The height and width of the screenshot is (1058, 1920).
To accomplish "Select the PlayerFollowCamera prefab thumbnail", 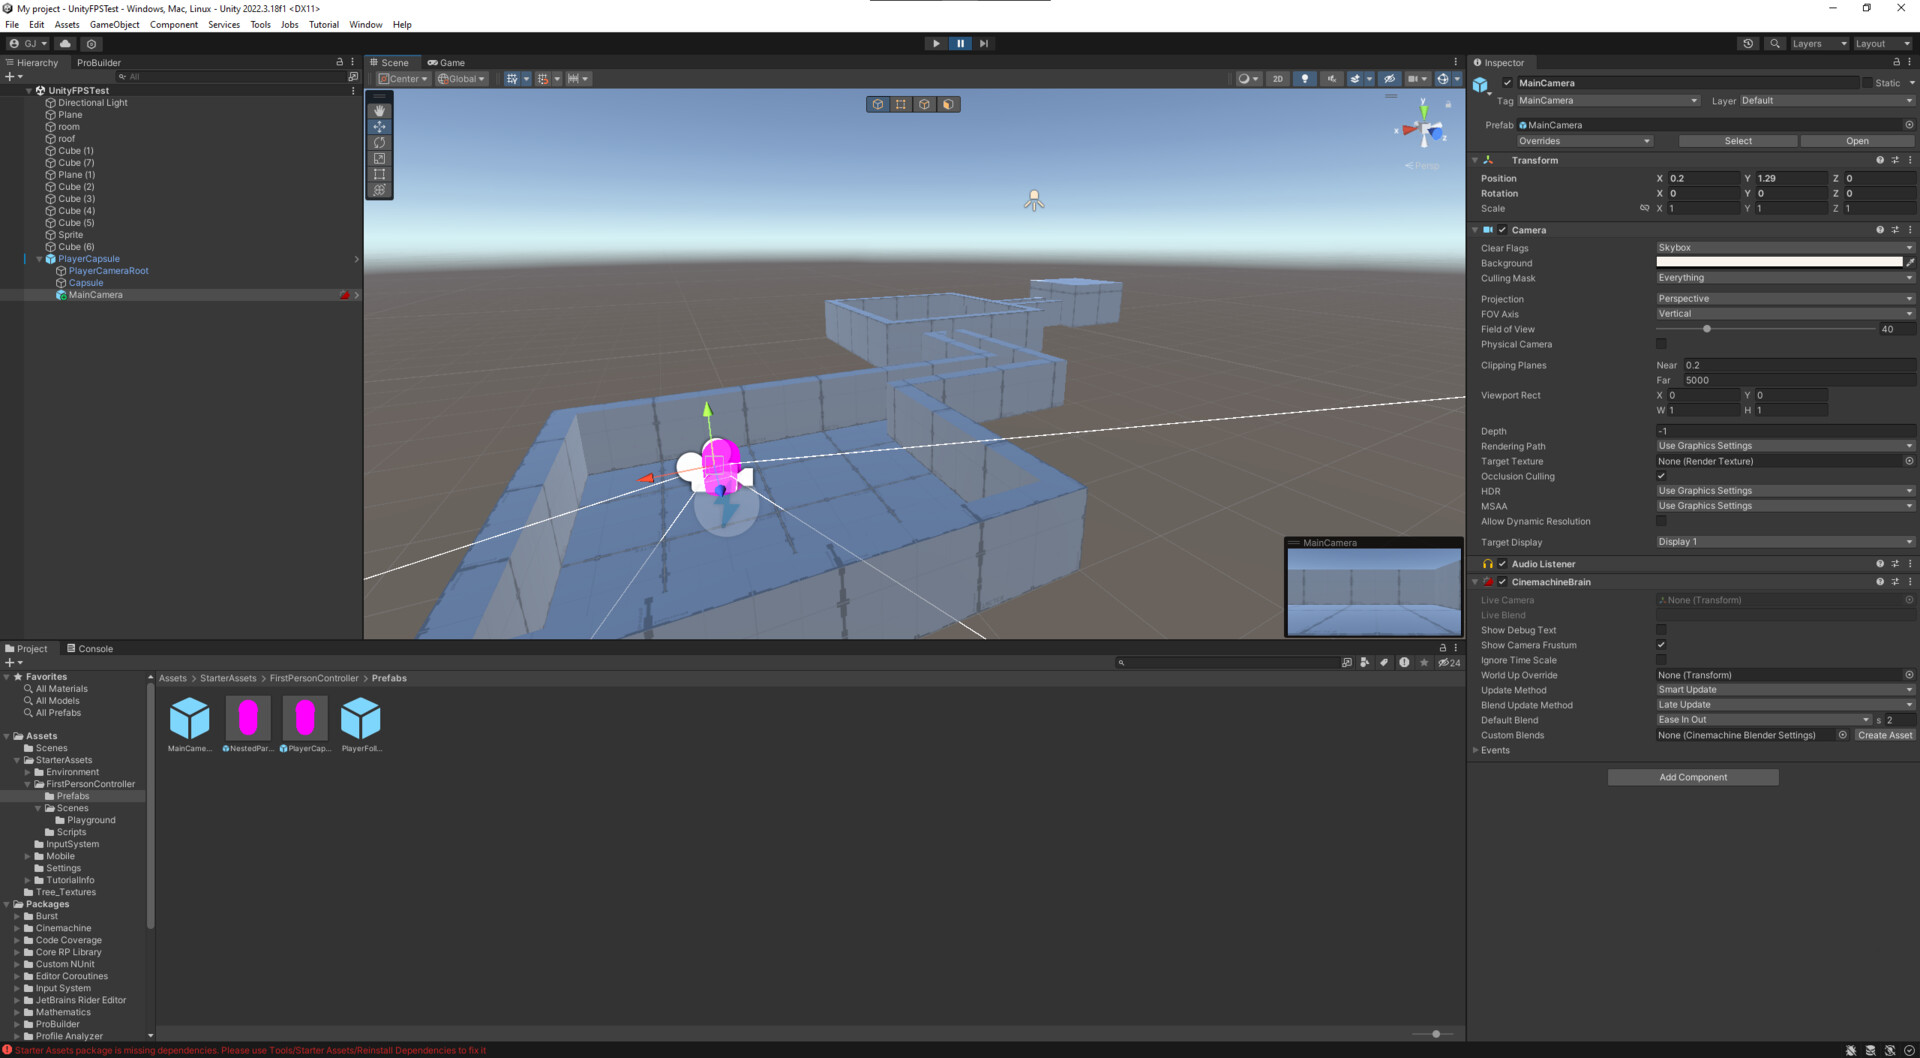I will pyautogui.click(x=362, y=718).
